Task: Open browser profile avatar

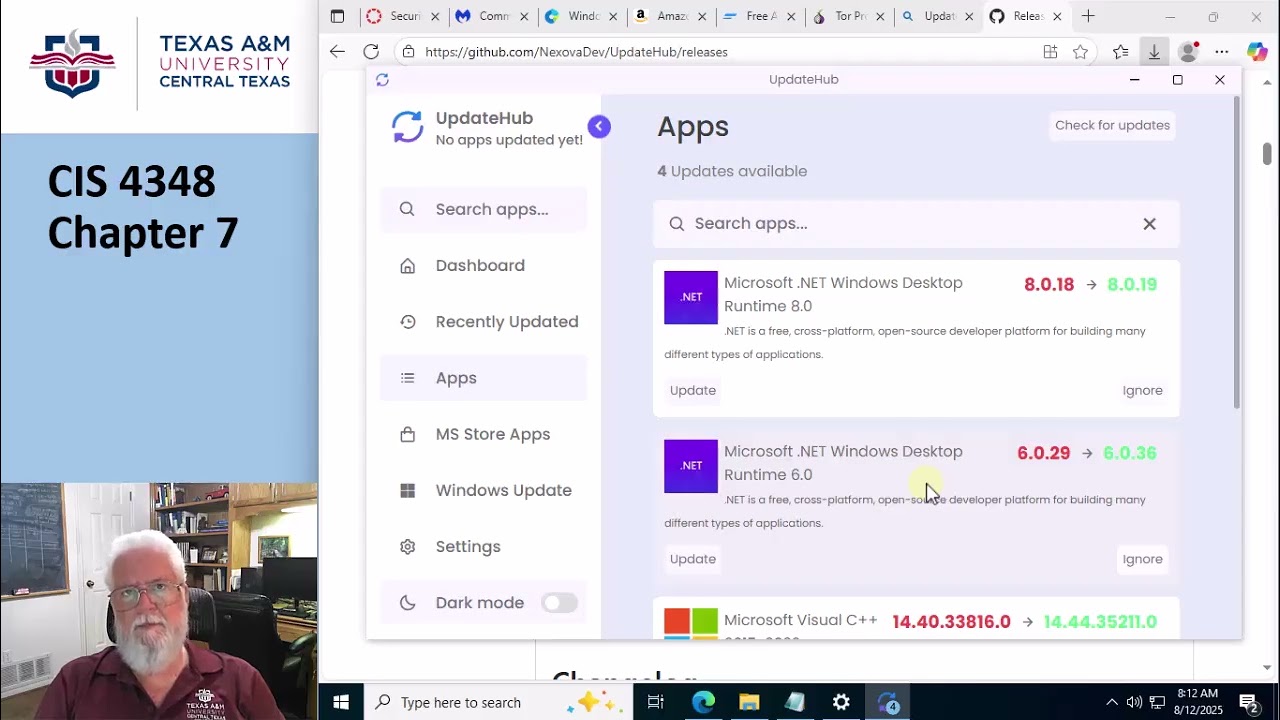Action: 1188,52
